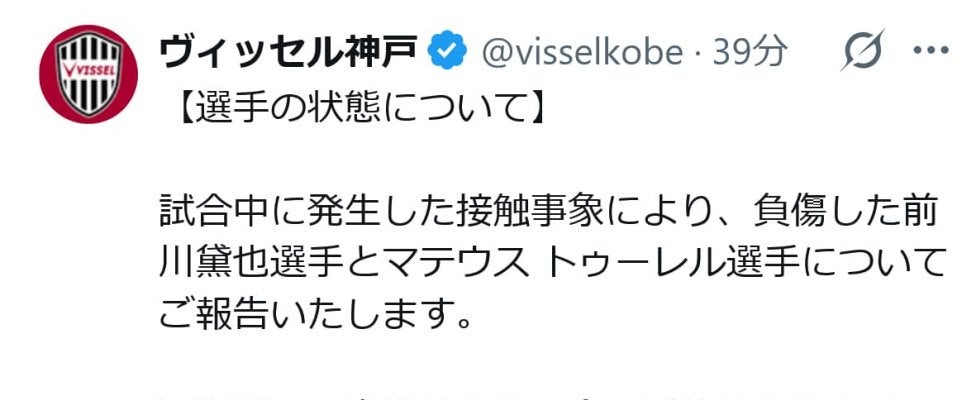
Task: Click the Vissel Kobe profile avatar
Action: point(88,75)
